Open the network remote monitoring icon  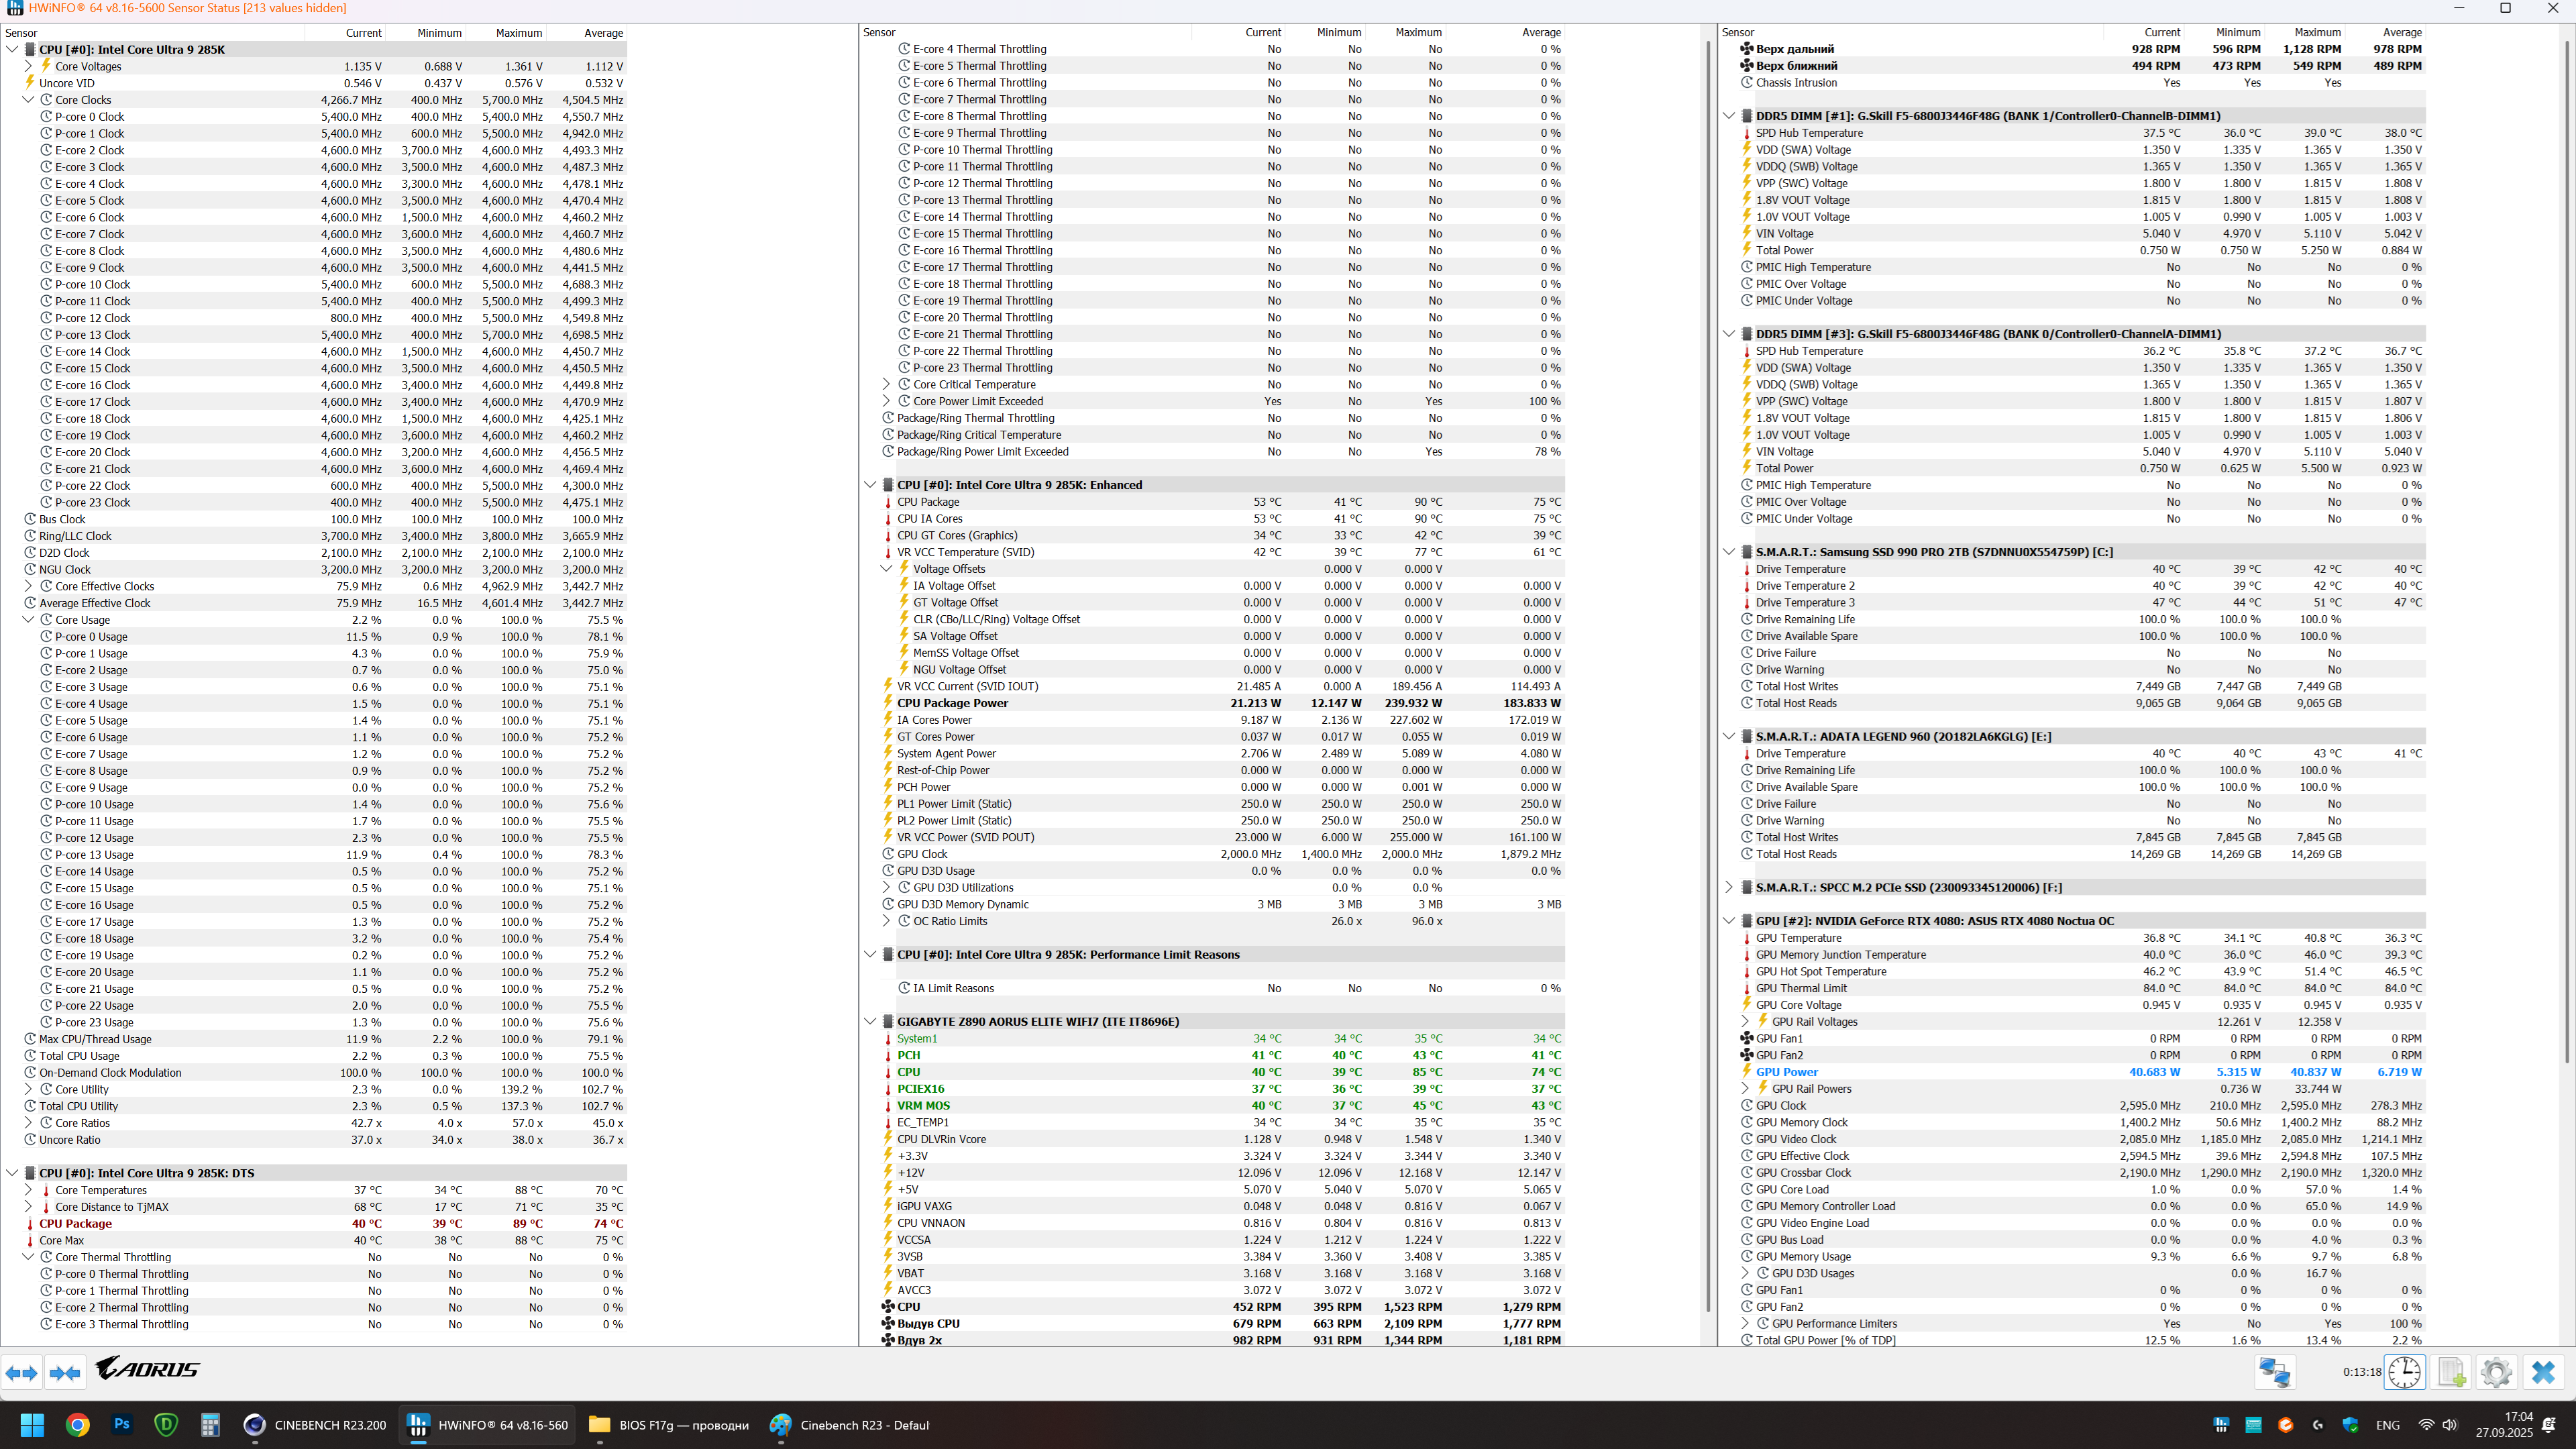2274,1372
